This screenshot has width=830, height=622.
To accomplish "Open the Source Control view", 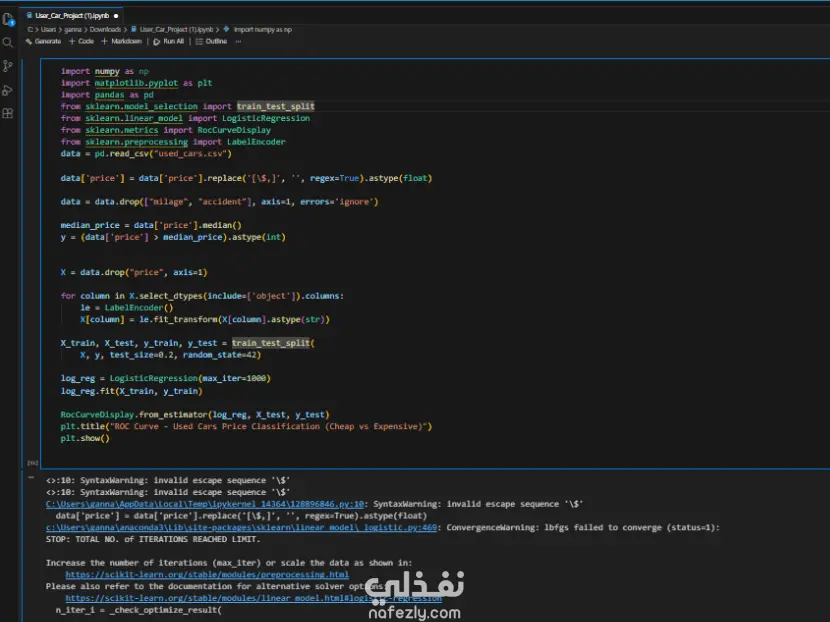I will (8, 66).
